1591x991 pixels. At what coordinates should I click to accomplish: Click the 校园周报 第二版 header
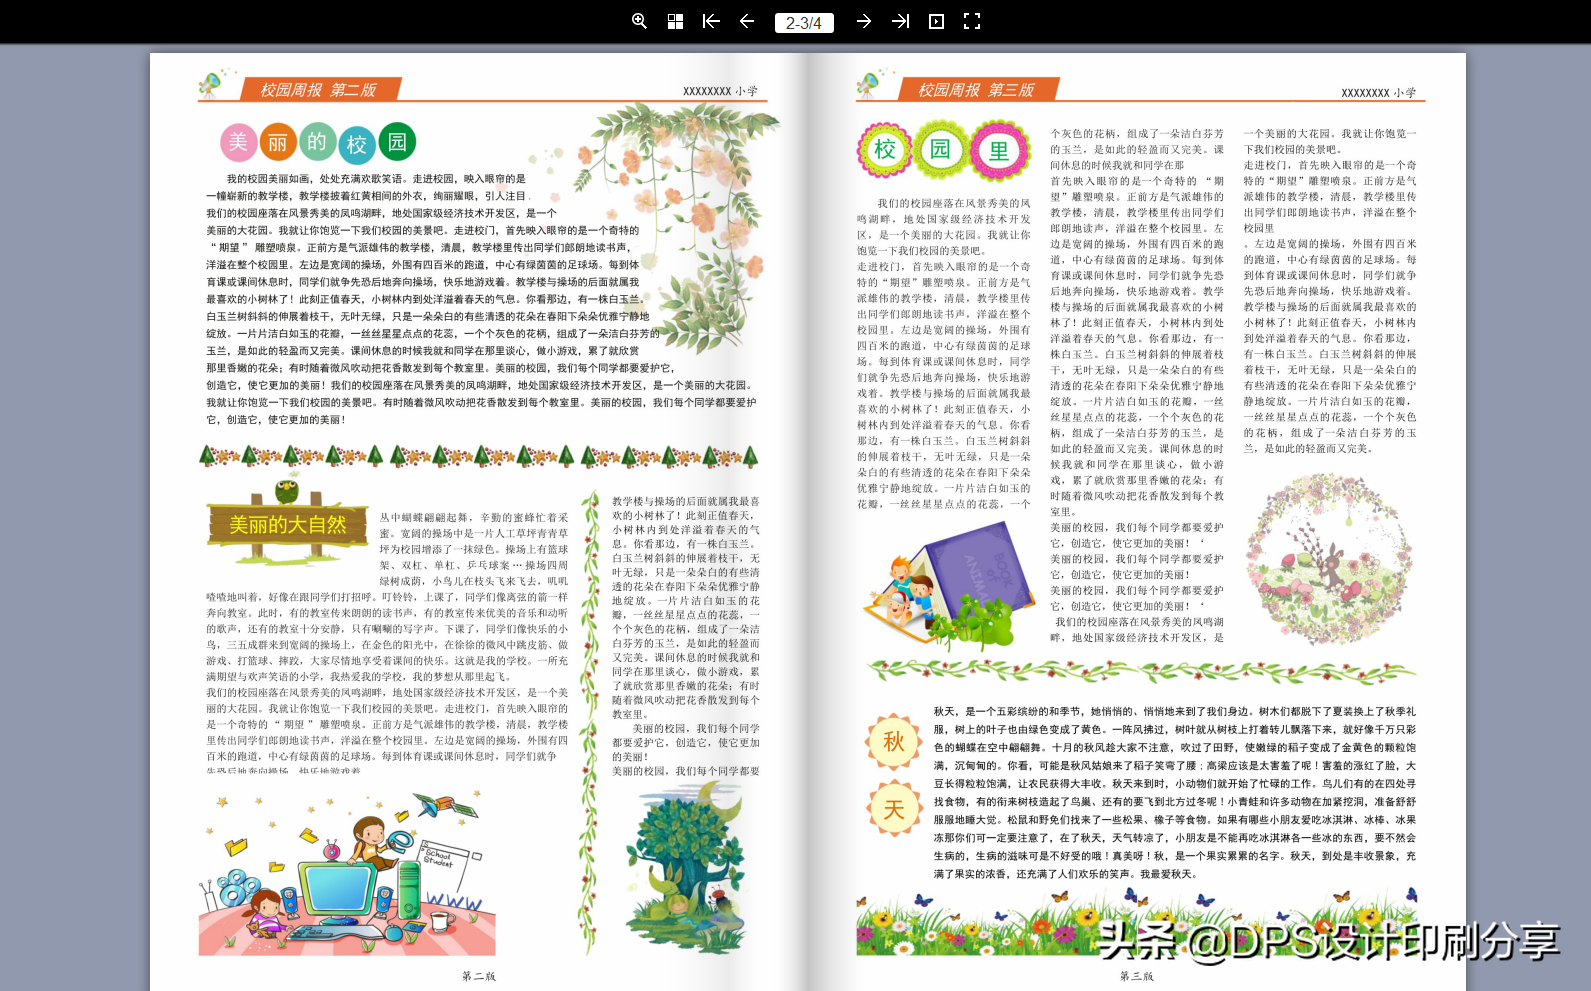[318, 90]
